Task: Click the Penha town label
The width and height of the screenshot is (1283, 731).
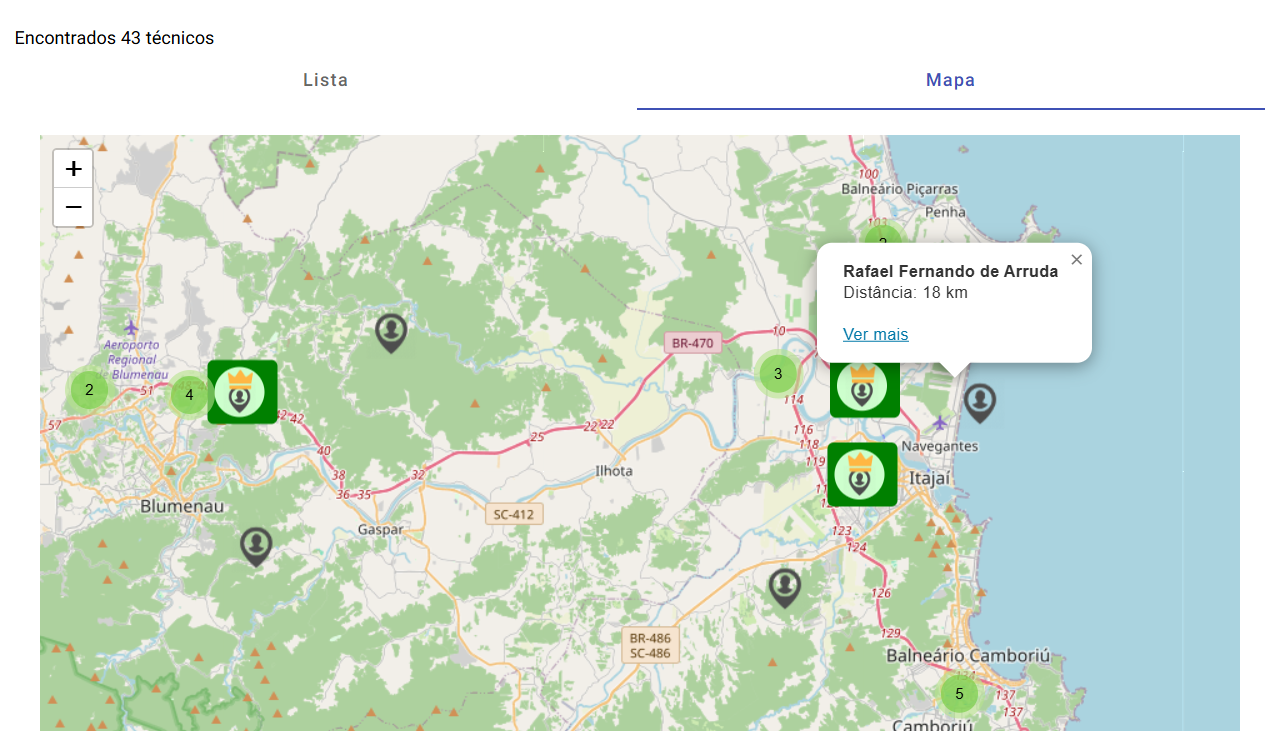Action: [x=946, y=212]
